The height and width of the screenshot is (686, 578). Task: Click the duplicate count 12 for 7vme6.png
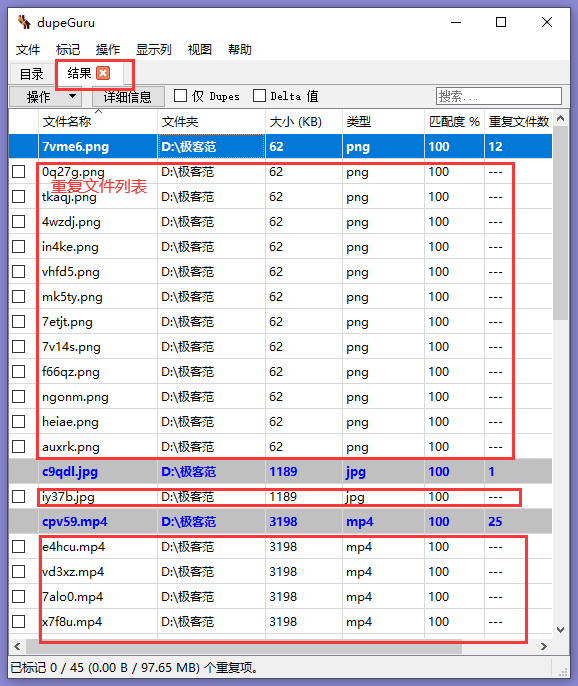pos(495,147)
